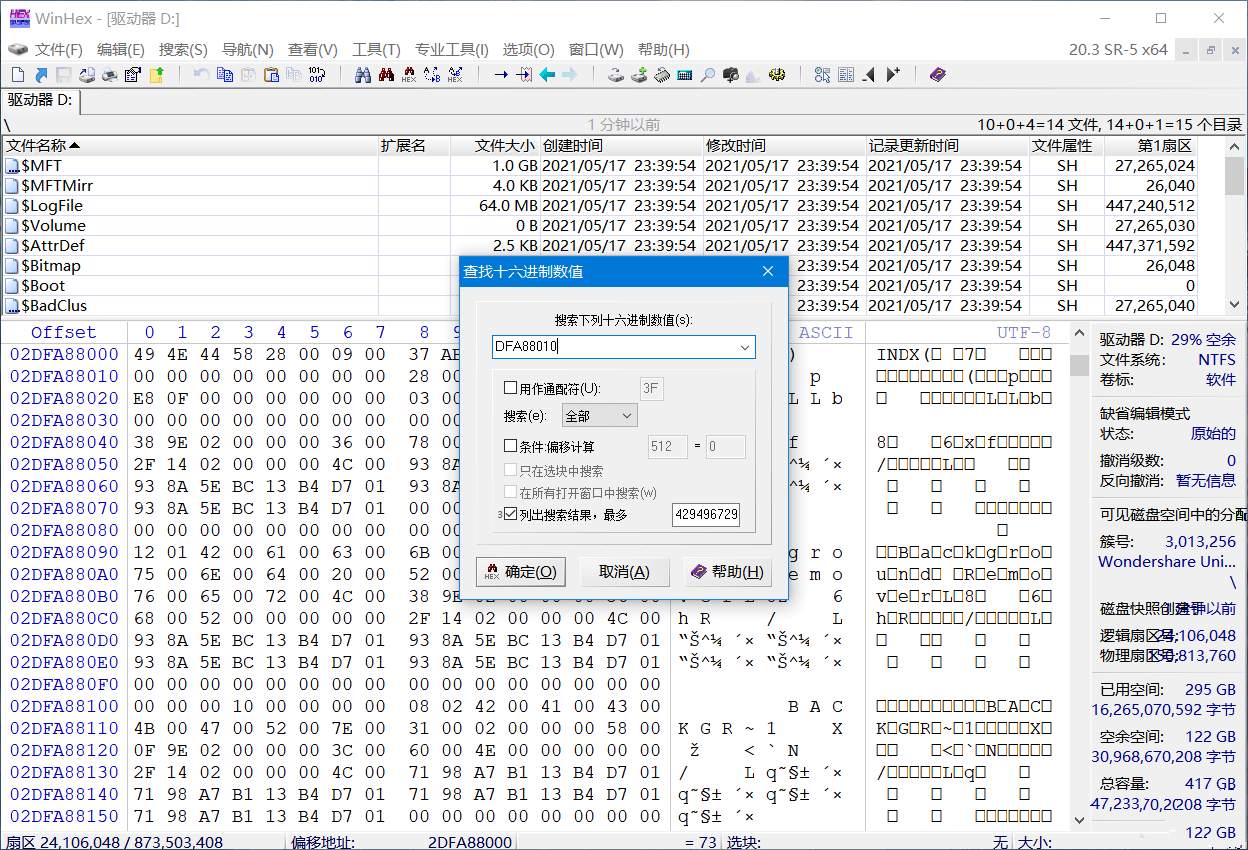Click the Go To Offset arrow icon
This screenshot has width=1248, height=850.
[501, 75]
